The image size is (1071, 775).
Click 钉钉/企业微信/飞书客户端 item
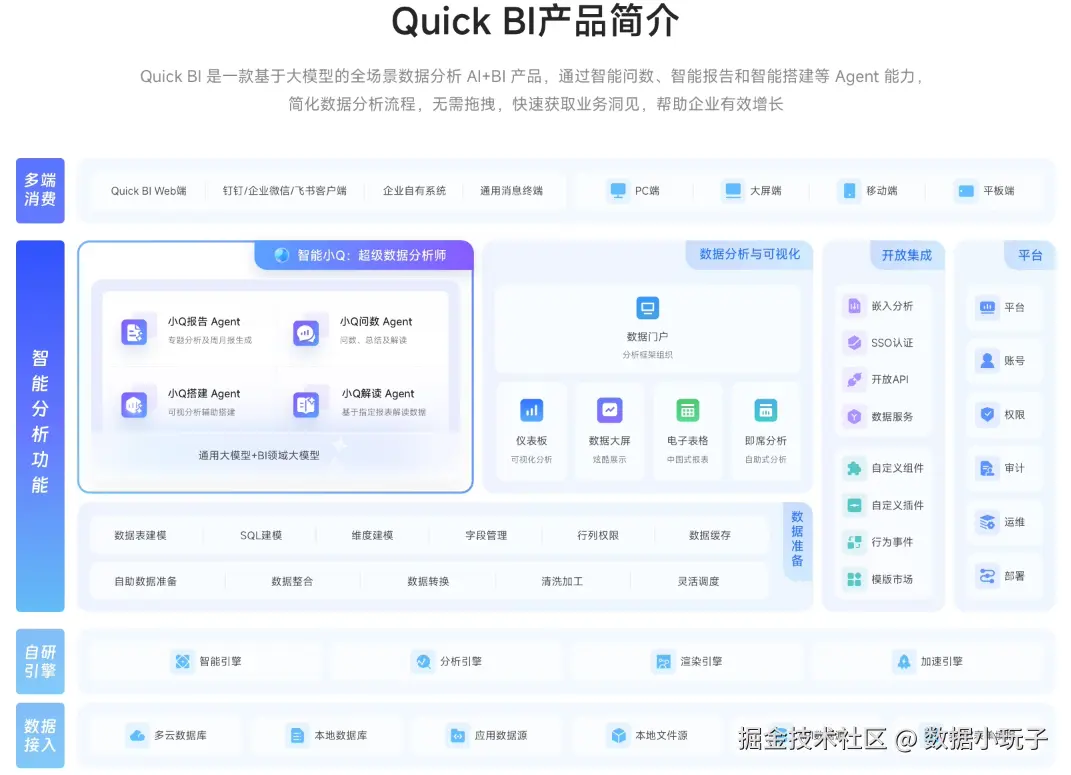284,191
